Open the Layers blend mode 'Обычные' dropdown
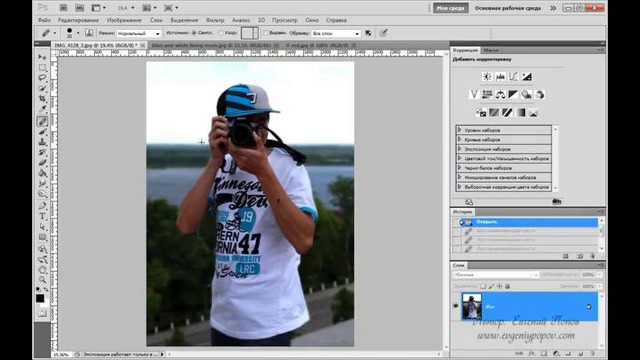Image resolution: width=640 pixels, height=360 pixels. [495, 275]
